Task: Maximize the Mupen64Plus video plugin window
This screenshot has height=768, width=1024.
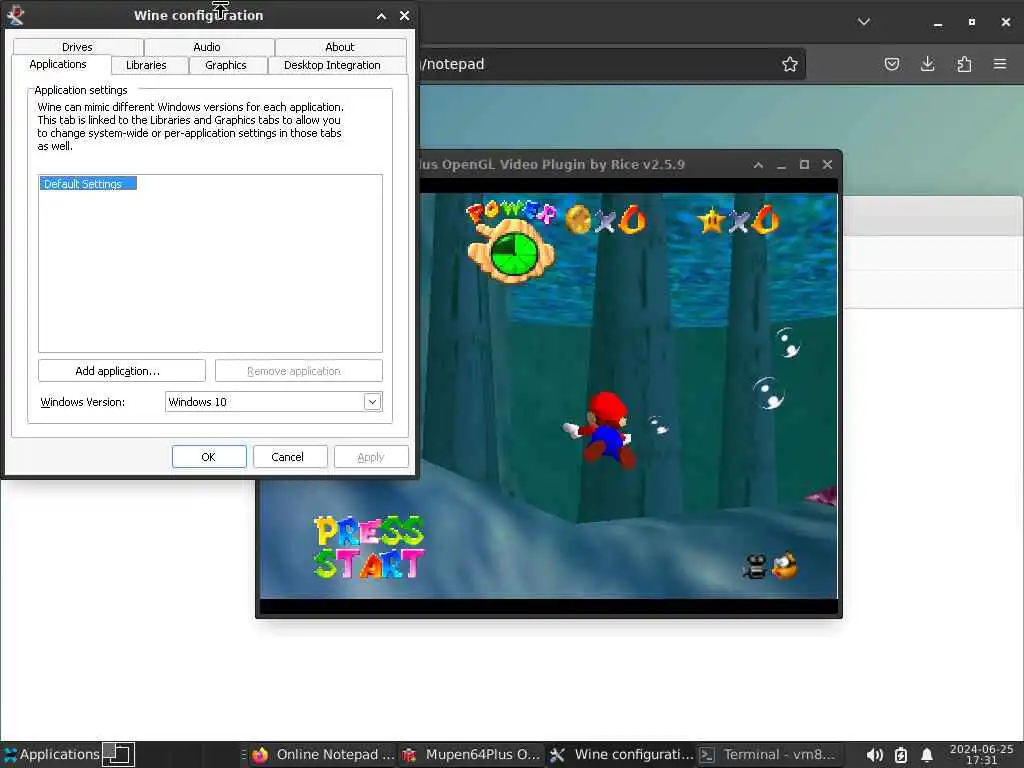Action: (x=805, y=165)
